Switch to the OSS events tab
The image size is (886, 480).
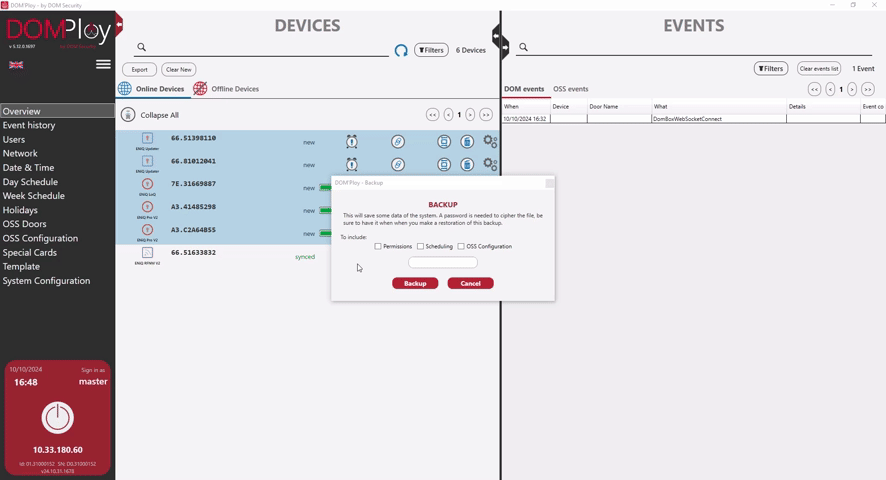pos(571,89)
